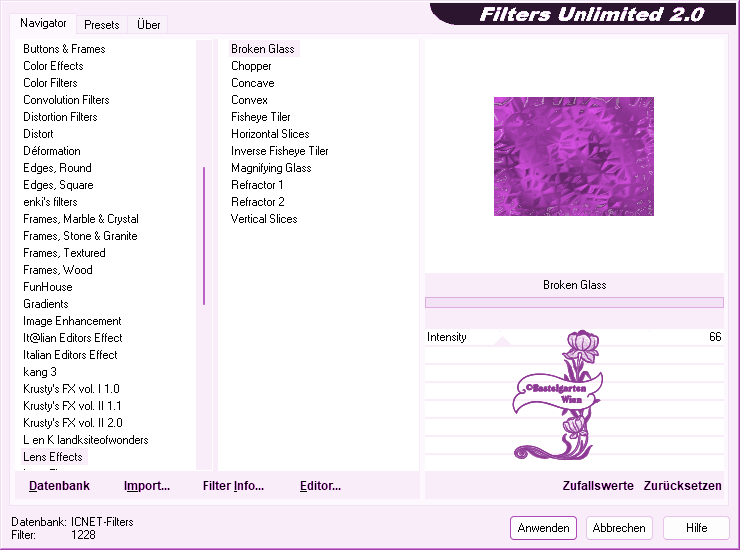Select Convolution Filters category
The image size is (740, 550).
pos(66,100)
